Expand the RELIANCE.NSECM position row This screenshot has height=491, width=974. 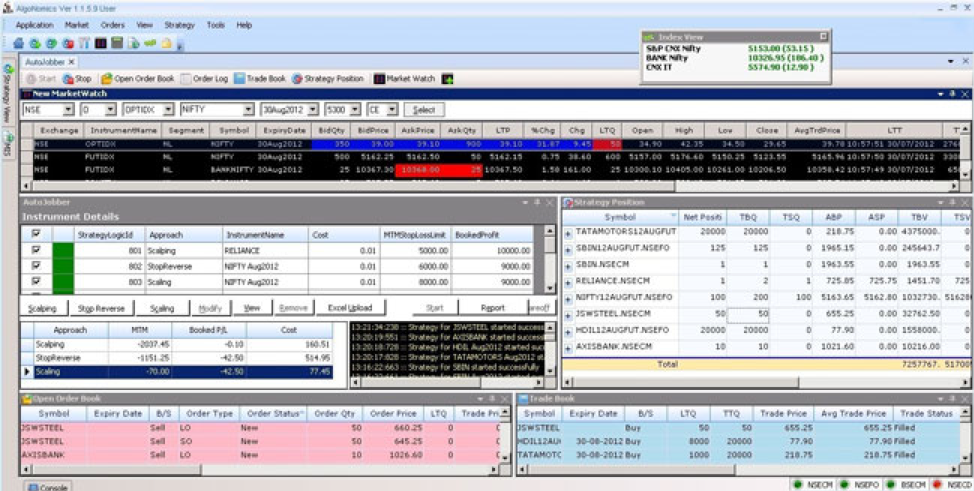(568, 282)
